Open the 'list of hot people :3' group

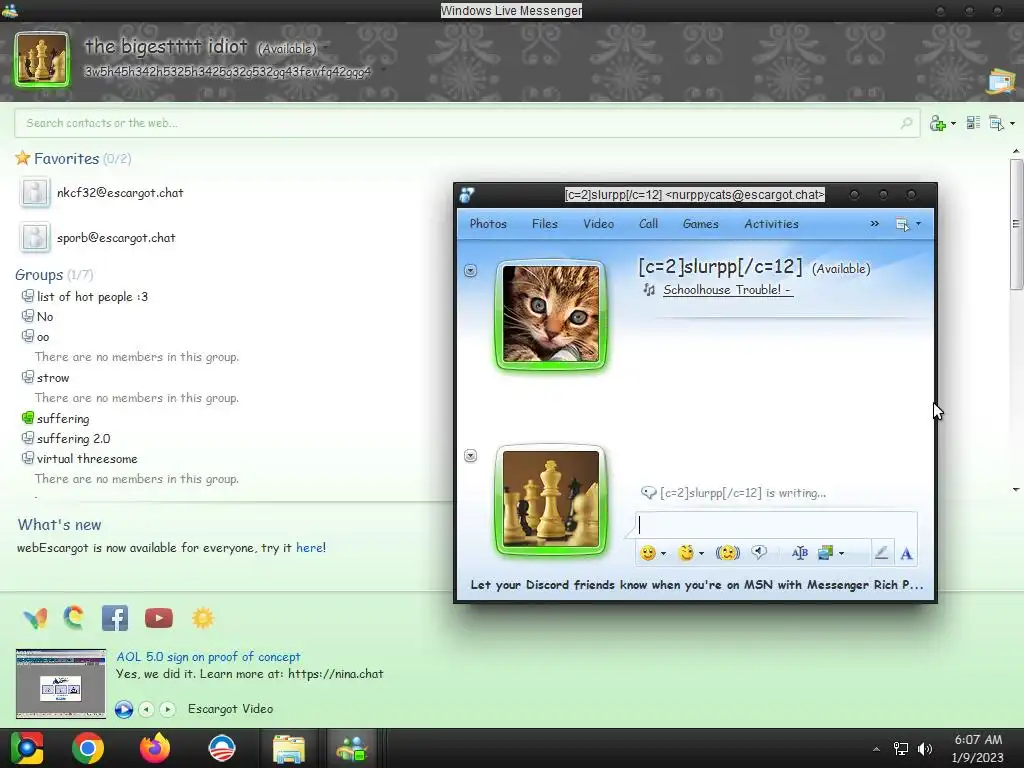click(92, 296)
